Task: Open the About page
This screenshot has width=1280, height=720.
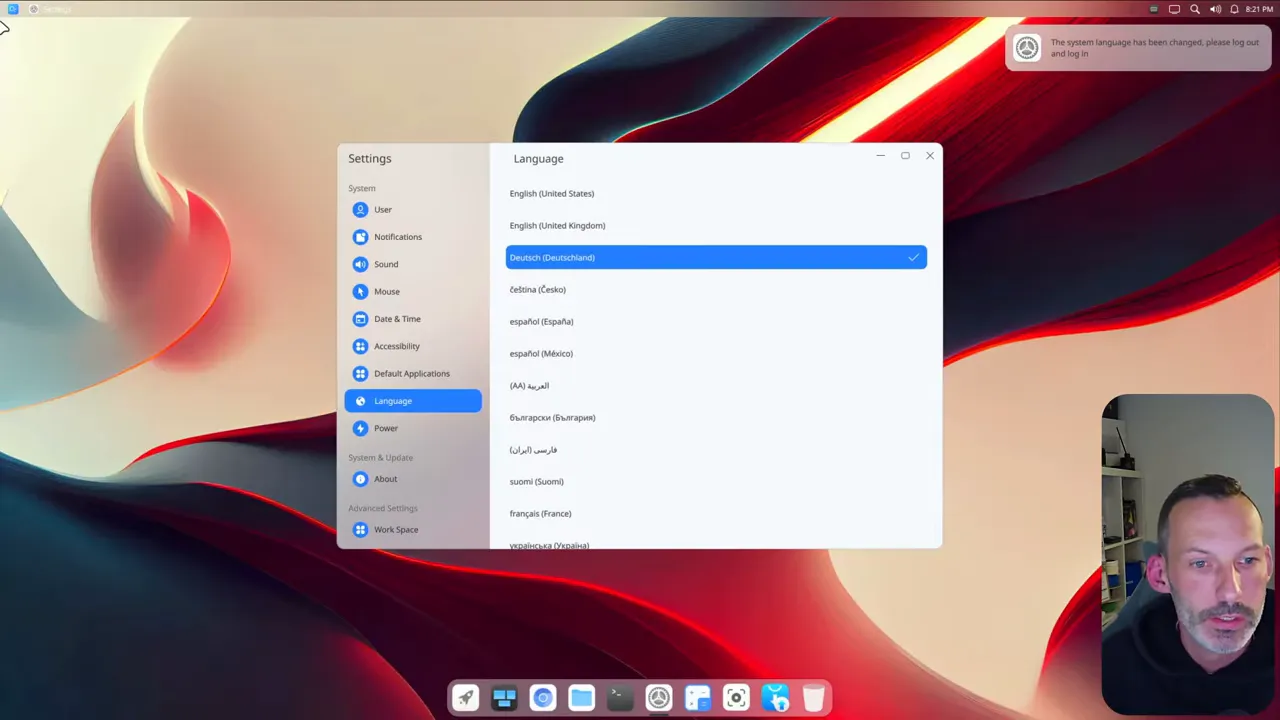Action: [385, 479]
